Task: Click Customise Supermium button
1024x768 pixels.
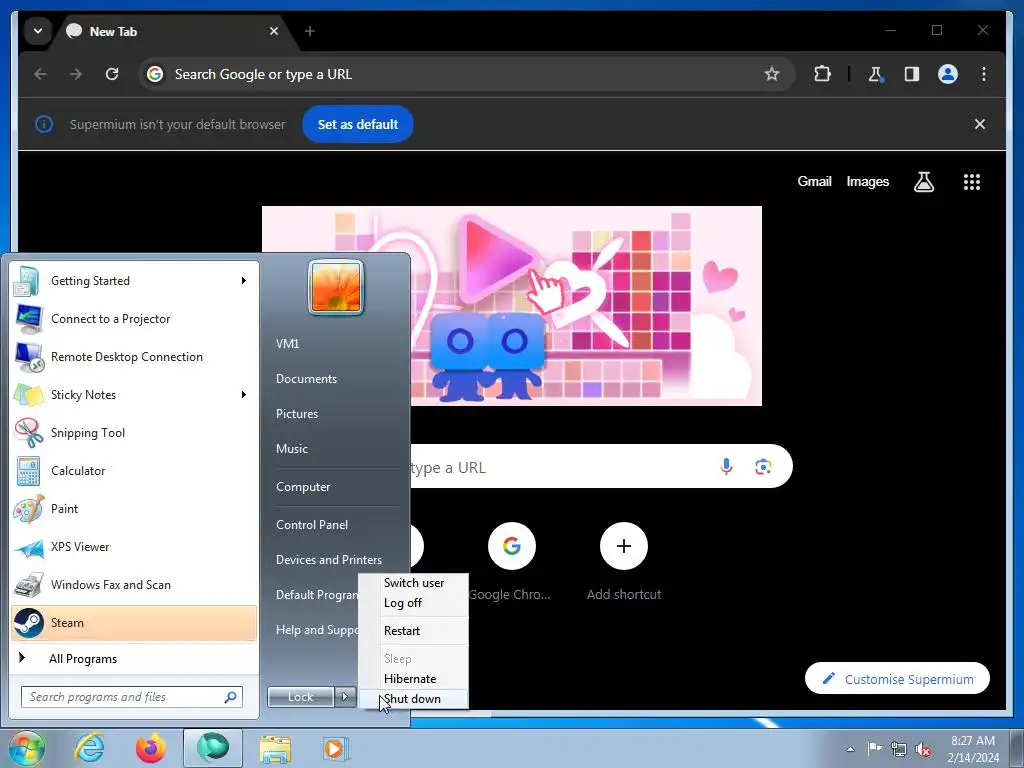Action: (897, 679)
